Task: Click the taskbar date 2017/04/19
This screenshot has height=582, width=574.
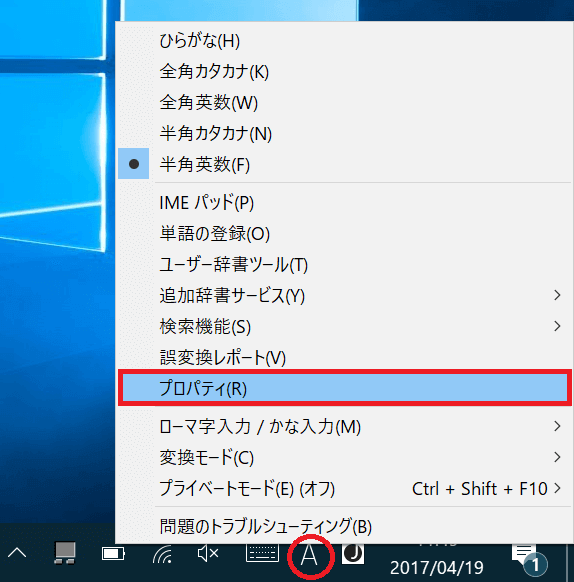Action: pyautogui.click(x=437, y=568)
